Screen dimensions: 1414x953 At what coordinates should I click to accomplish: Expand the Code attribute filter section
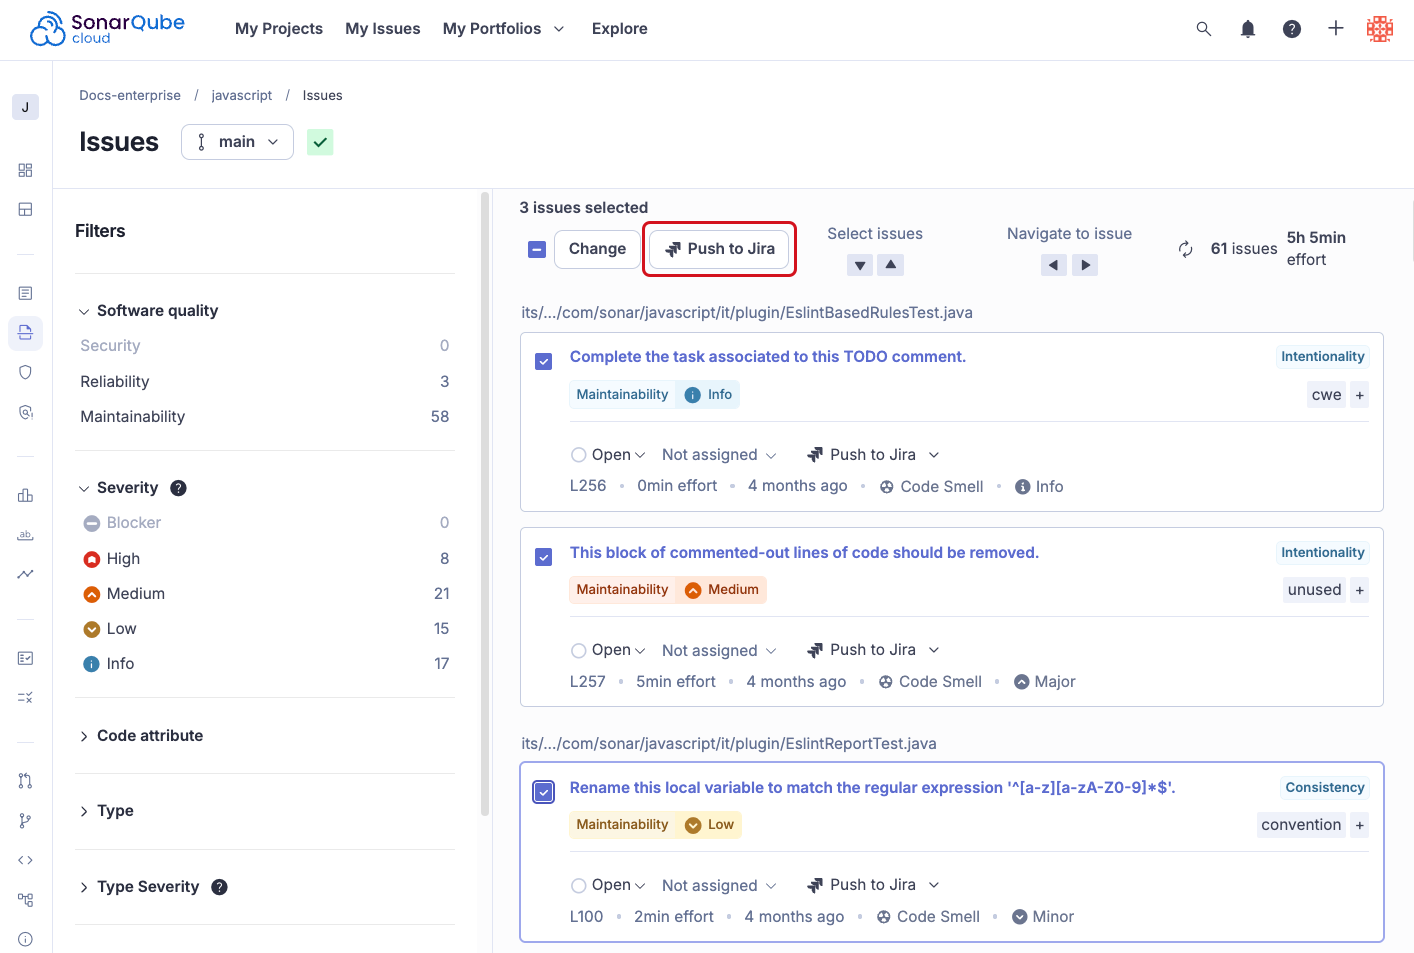(x=150, y=735)
